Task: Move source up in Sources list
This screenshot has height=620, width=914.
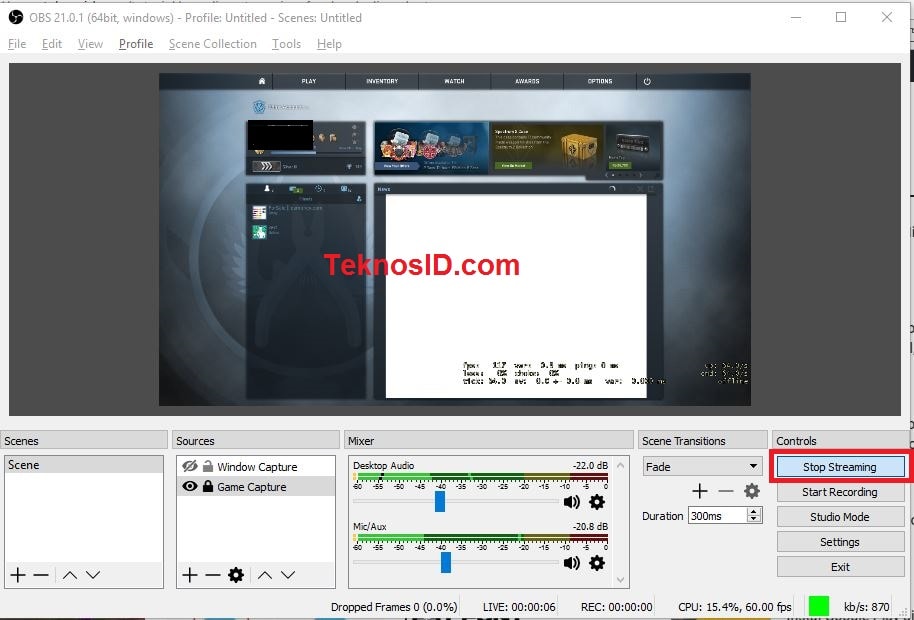Action: 265,575
